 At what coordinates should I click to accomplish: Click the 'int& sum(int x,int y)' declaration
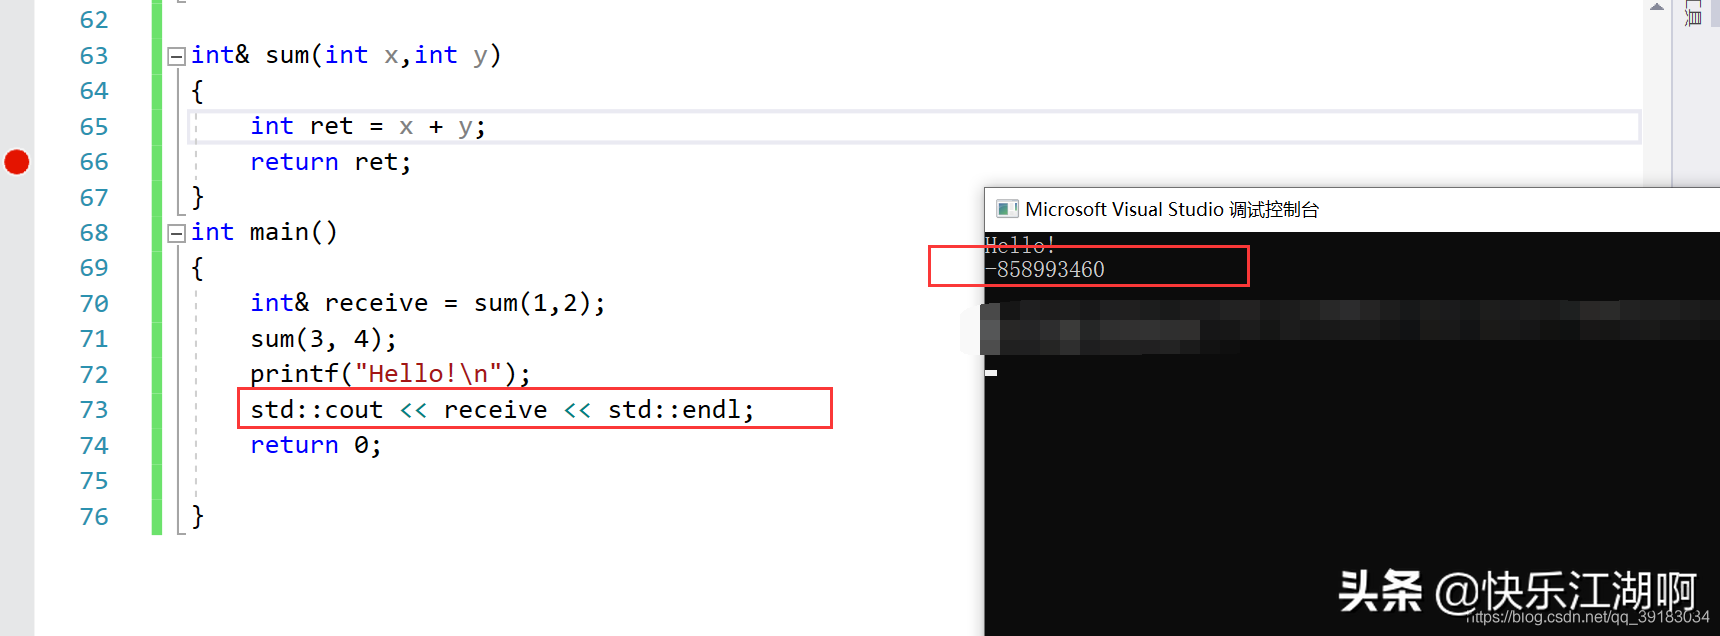[346, 55]
